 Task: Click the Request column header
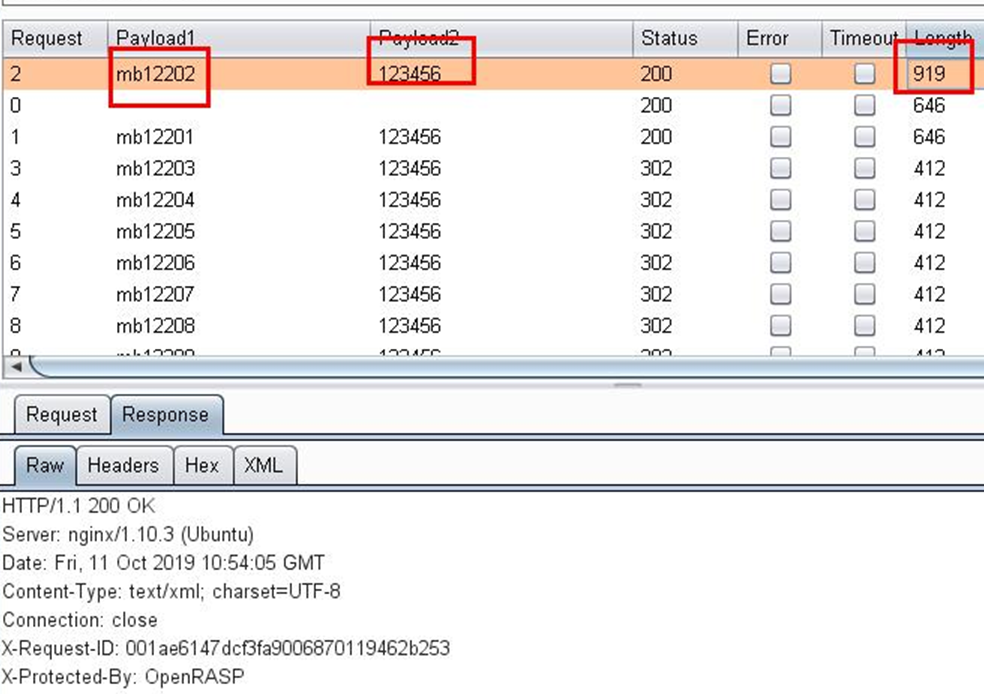click(x=55, y=39)
